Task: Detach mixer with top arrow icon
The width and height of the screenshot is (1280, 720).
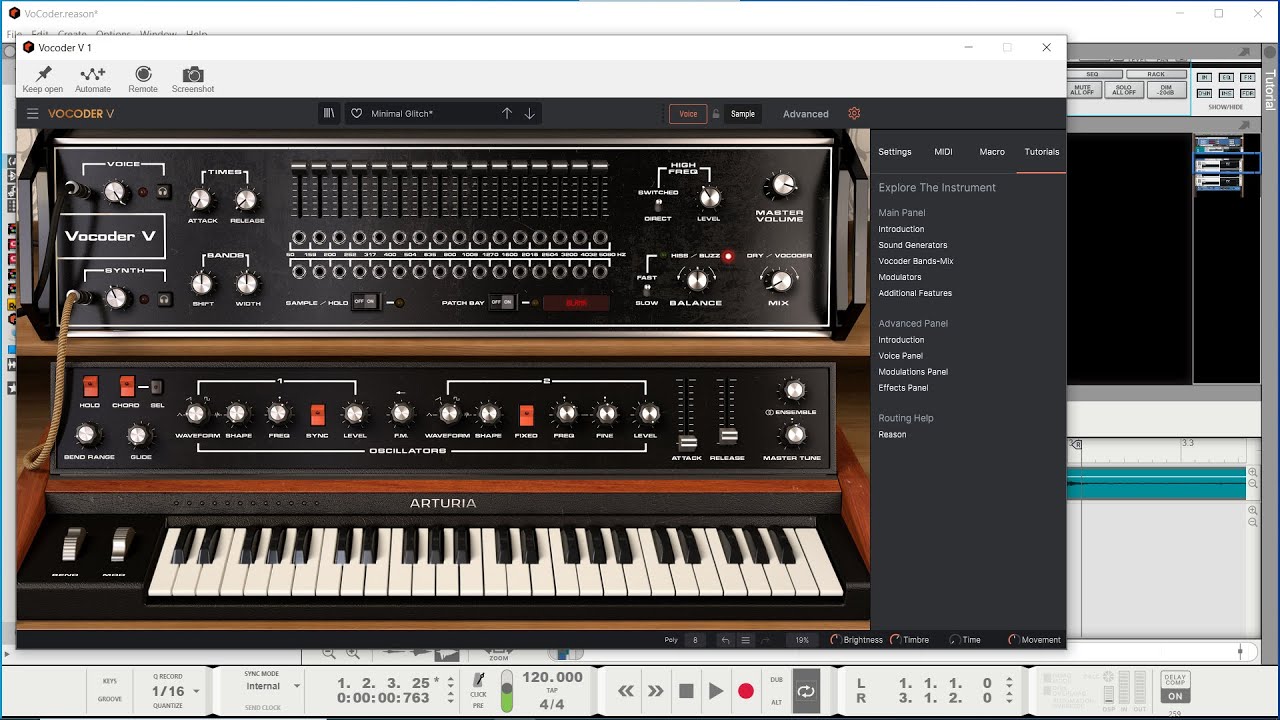Action: pyautogui.click(x=1244, y=52)
